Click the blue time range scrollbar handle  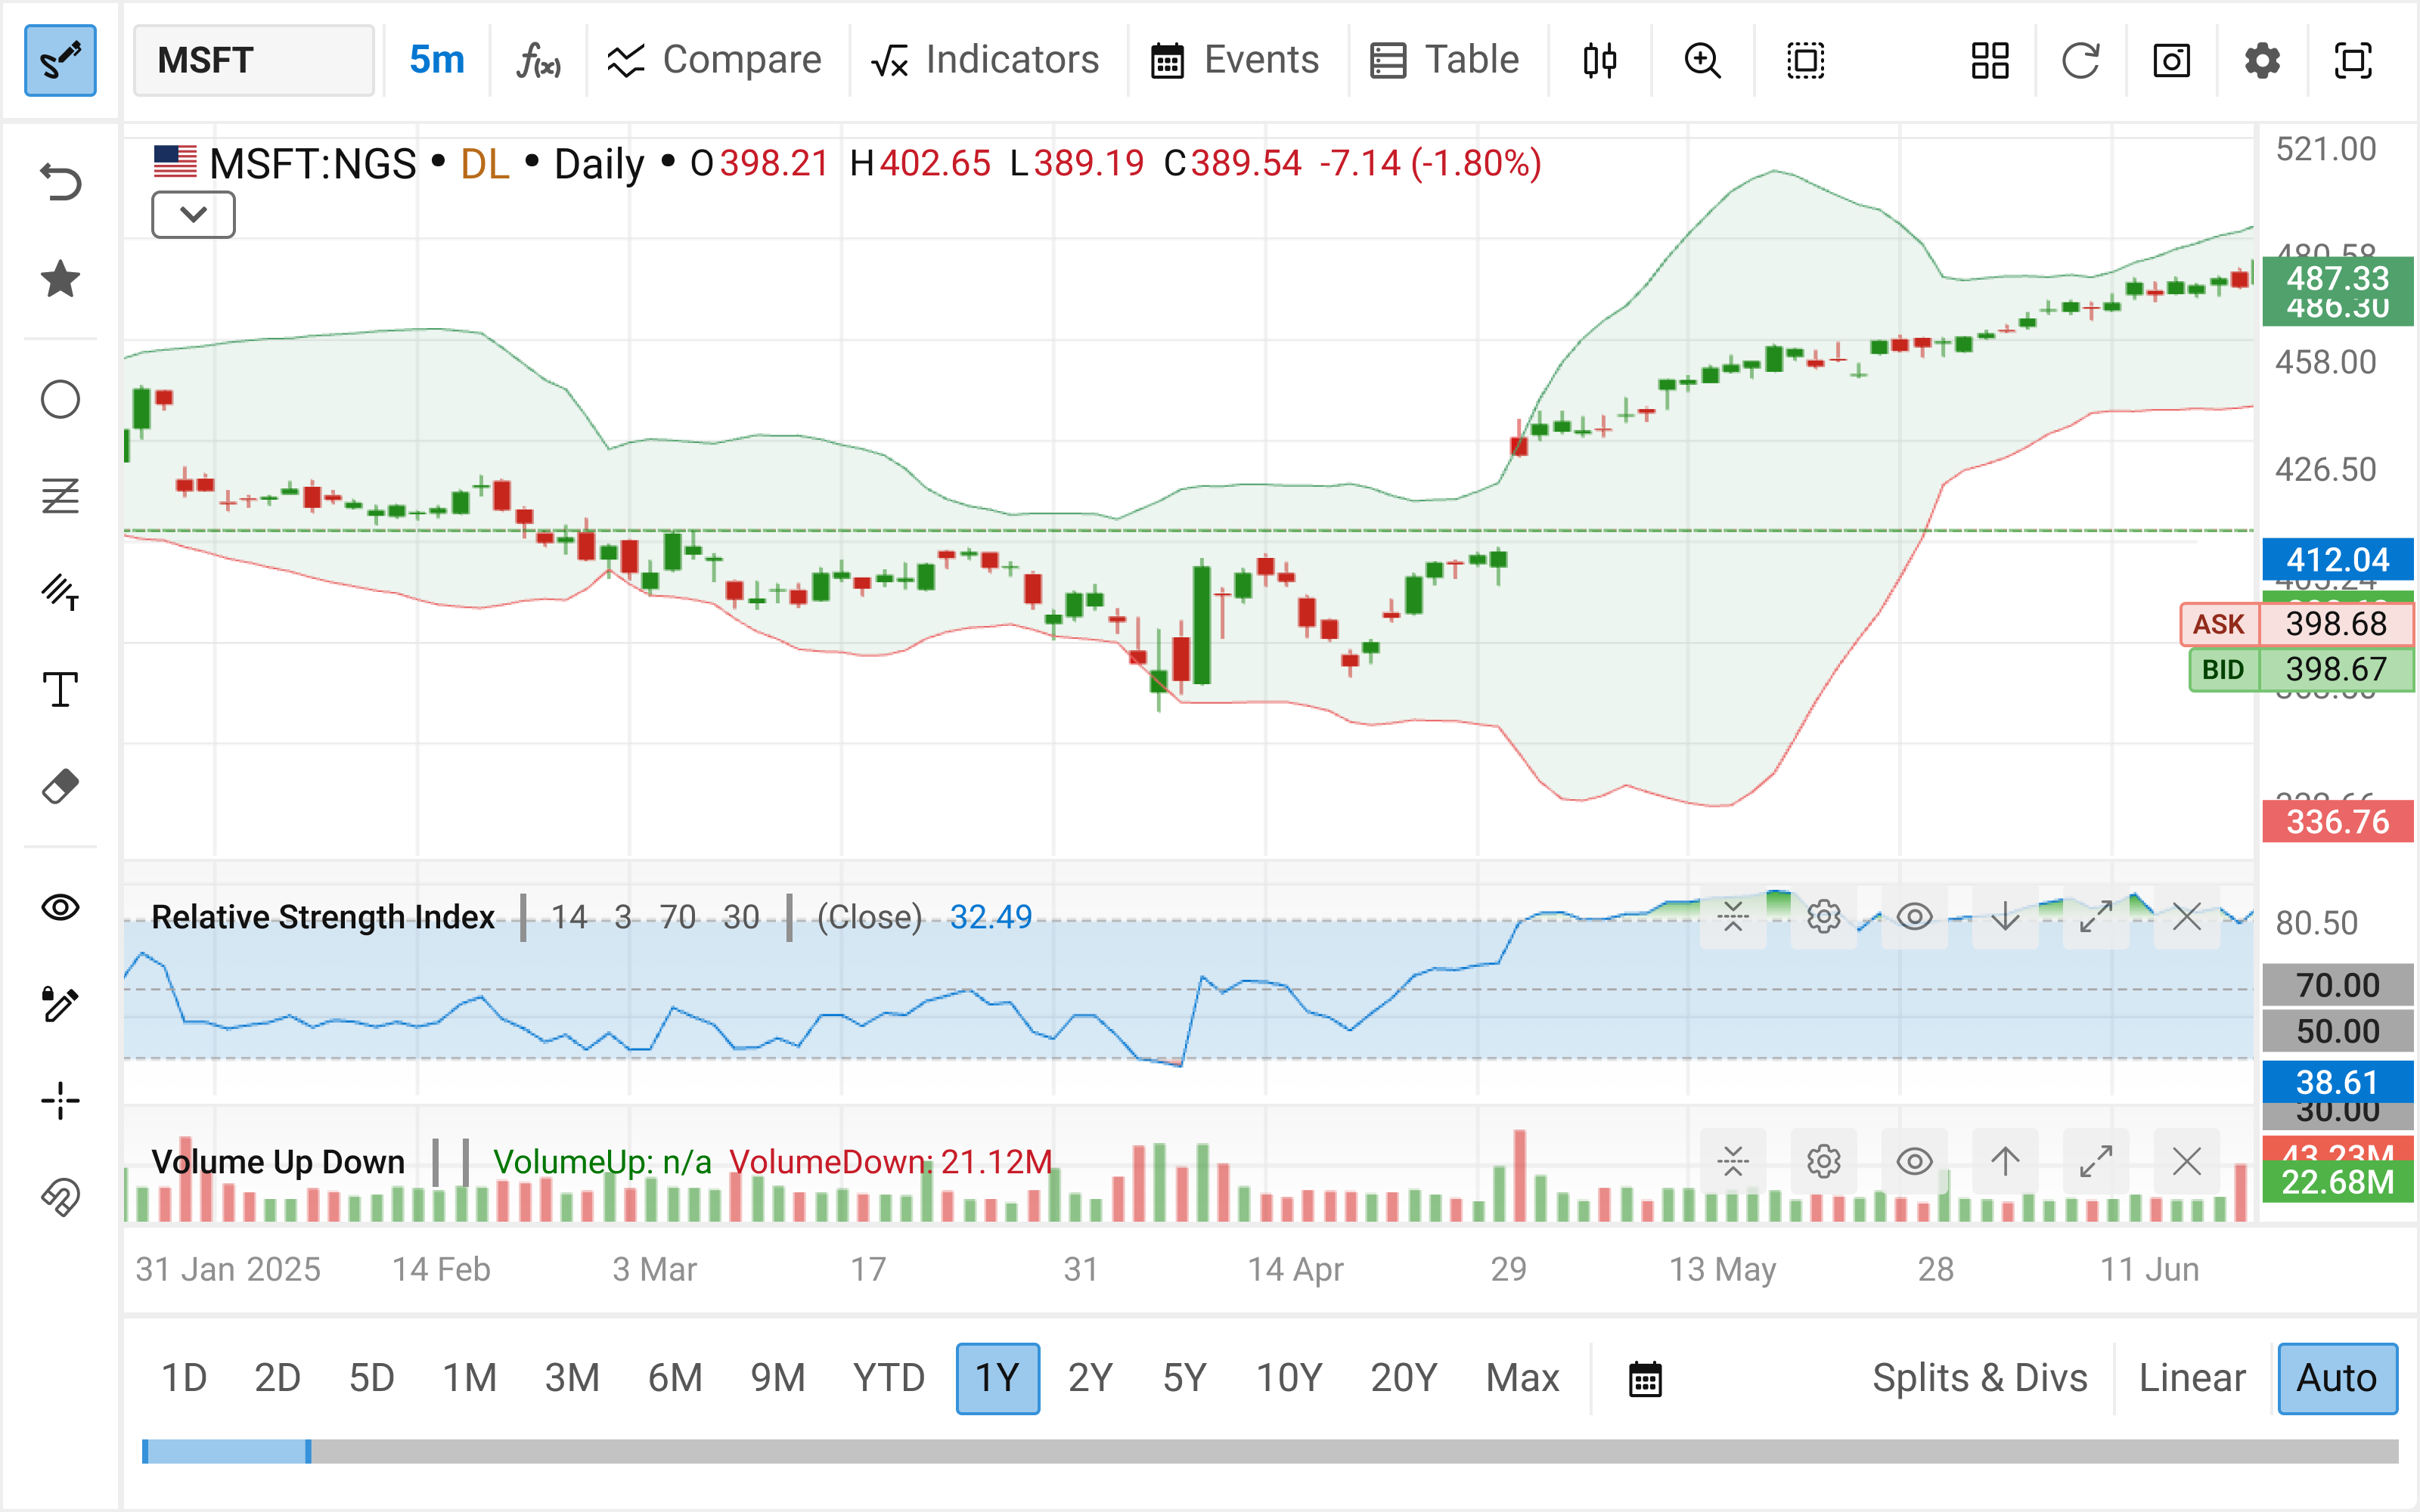227,1451
